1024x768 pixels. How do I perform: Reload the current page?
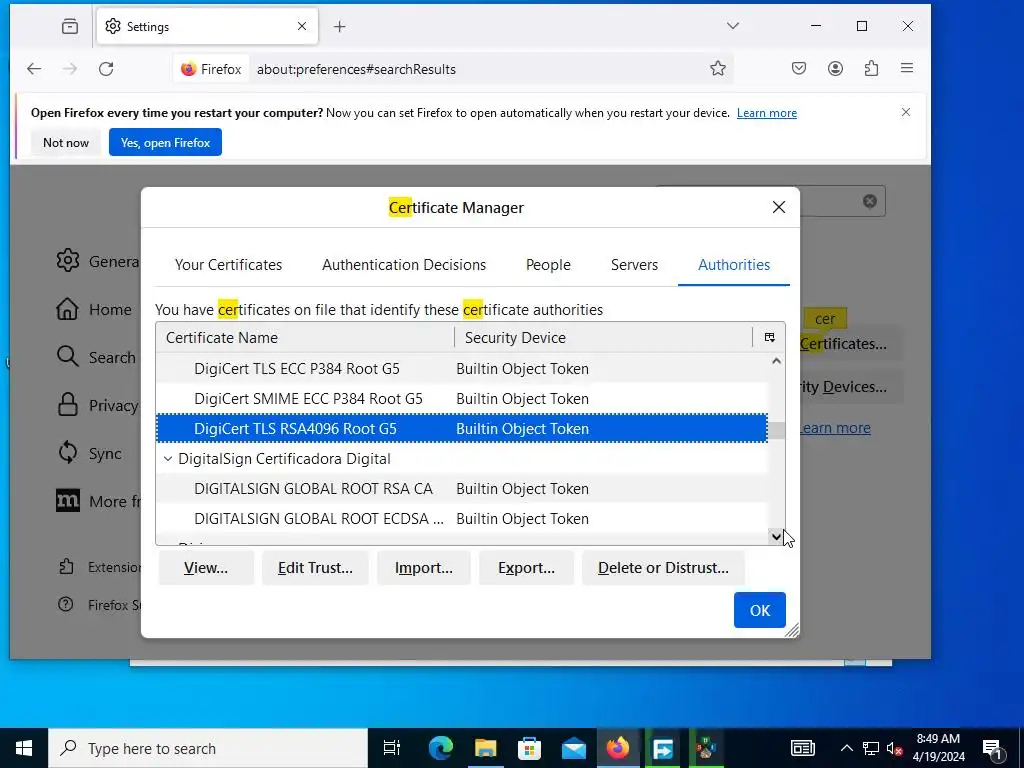106,69
